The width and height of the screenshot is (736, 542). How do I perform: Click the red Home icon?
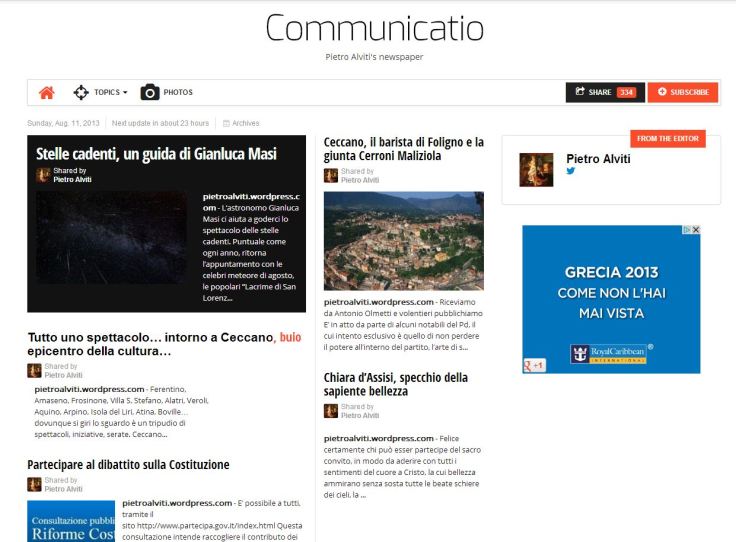coord(46,93)
